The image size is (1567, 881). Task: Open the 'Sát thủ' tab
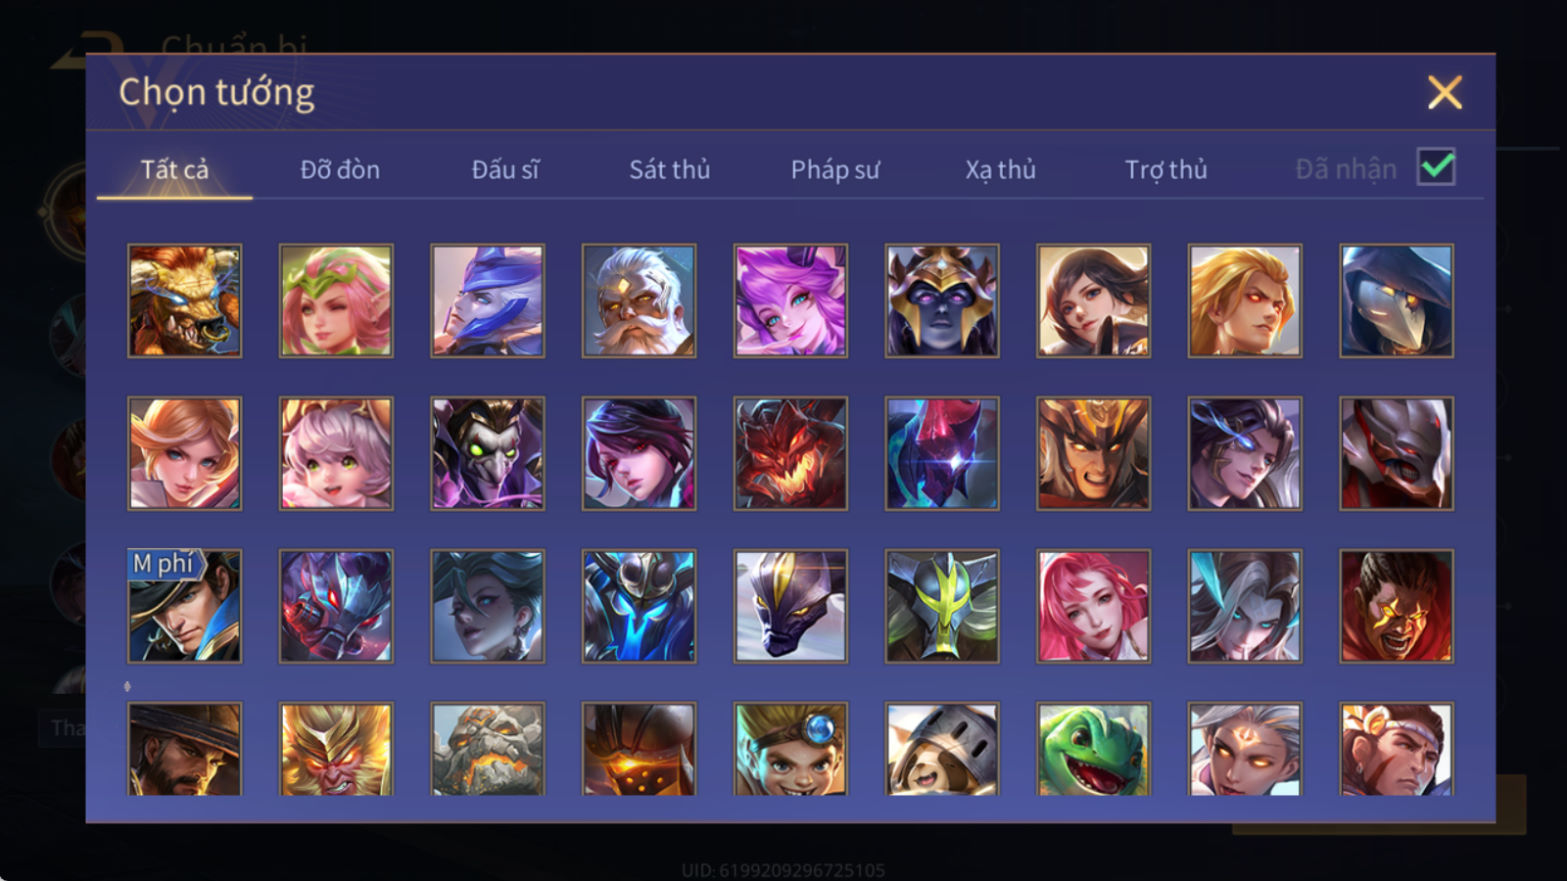670,170
